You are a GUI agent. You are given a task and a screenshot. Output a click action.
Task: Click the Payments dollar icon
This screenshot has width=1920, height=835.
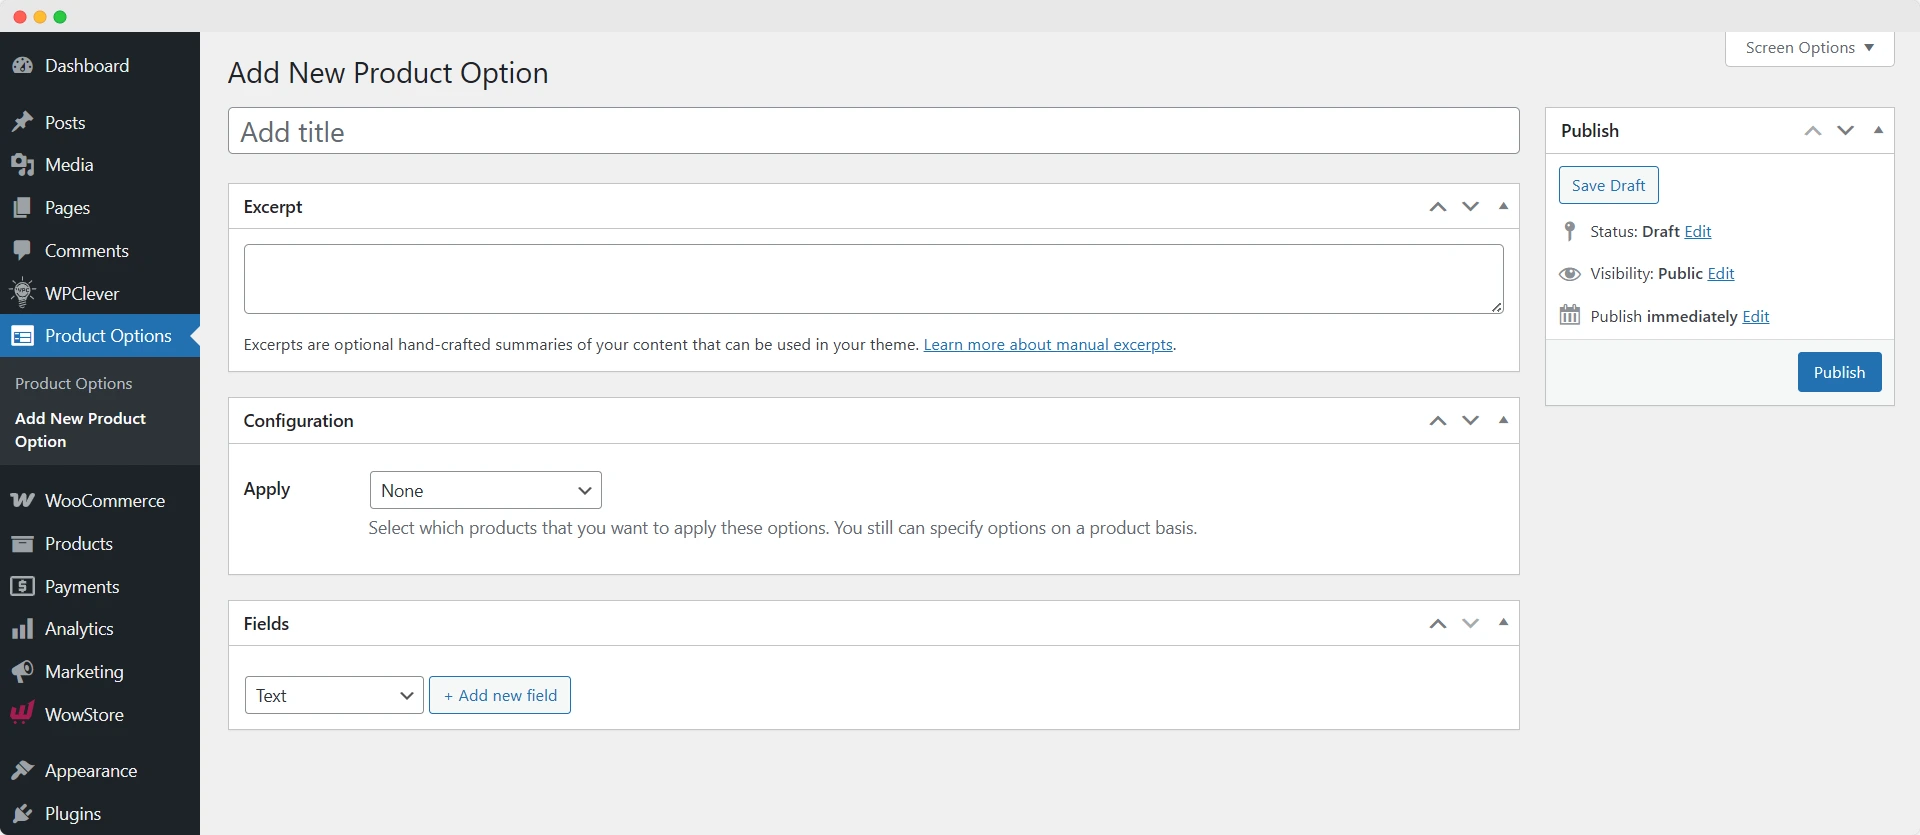pos(22,587)
